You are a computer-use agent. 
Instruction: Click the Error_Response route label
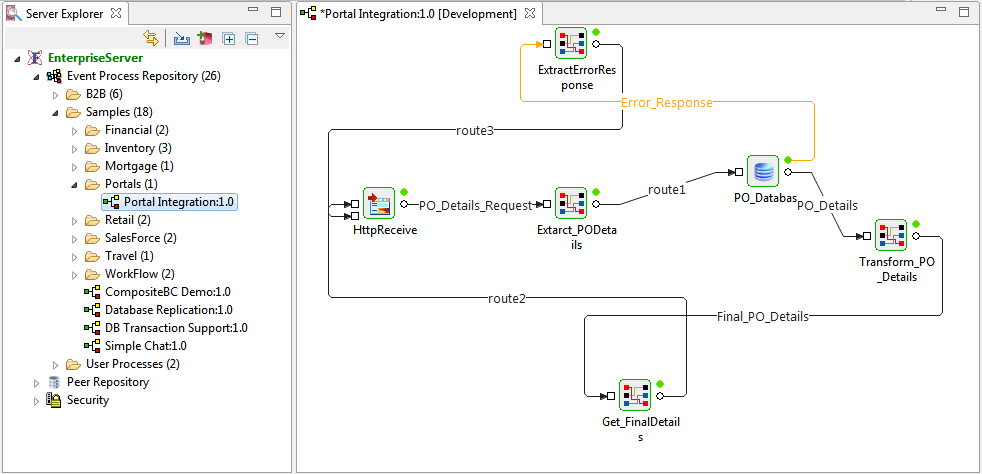click(x=666, y=103)
